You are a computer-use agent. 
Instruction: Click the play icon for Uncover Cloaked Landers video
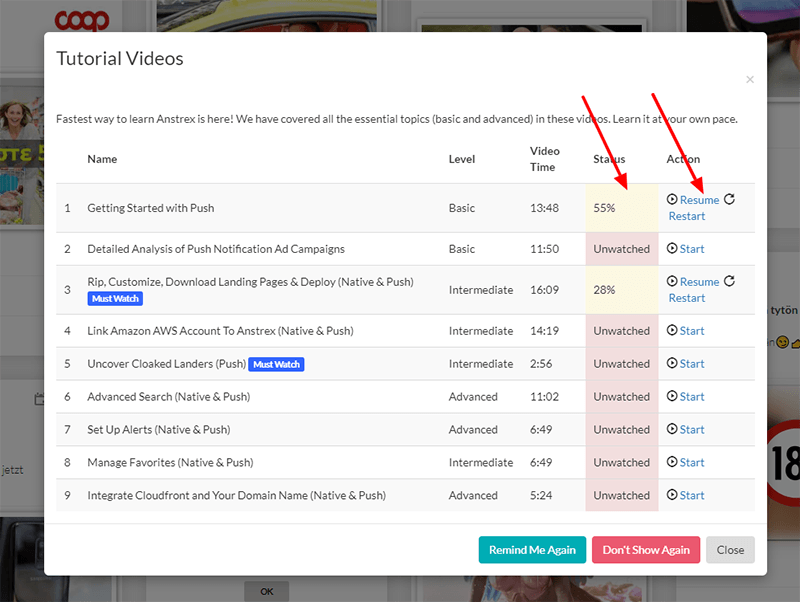[672, 363]
